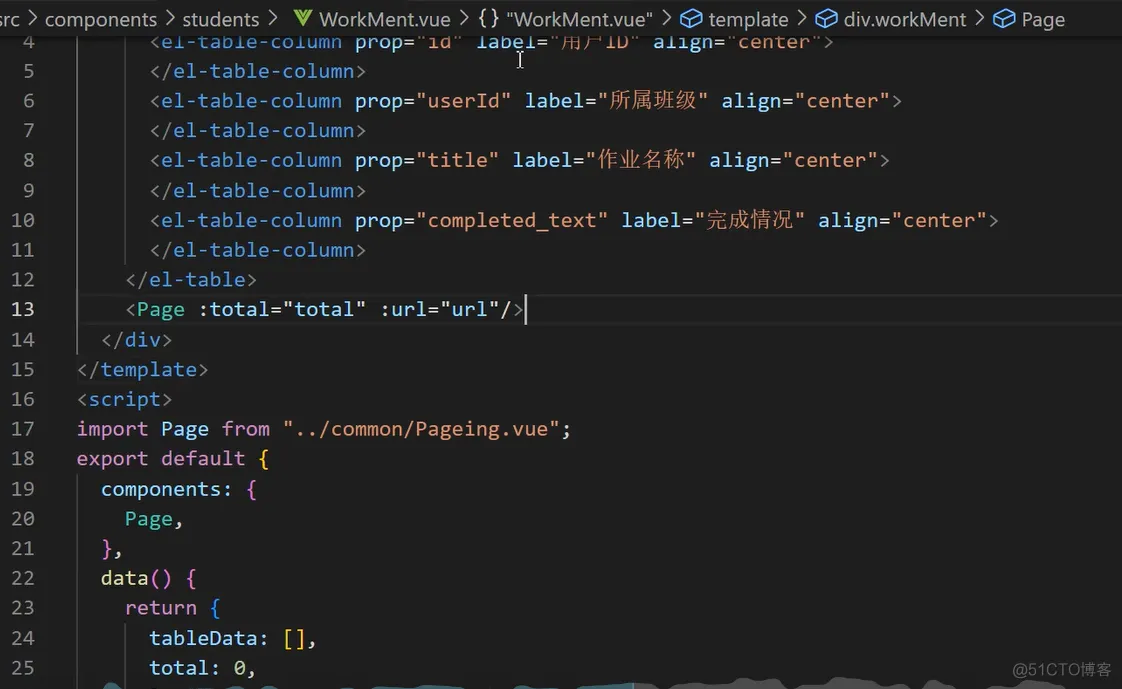Click the "../common/Pageing.vue" import path
The height and width of the screenshot is (689, 1122).
click(420, 429)
